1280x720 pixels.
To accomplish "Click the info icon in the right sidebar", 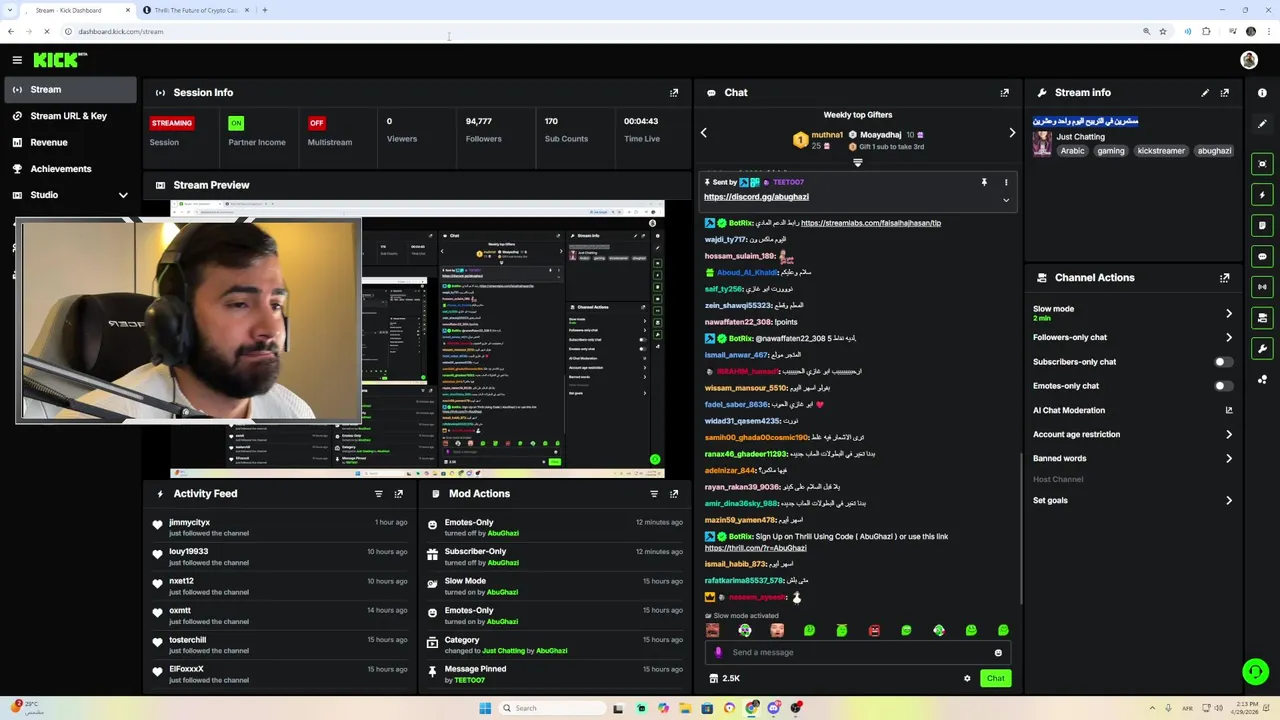I will click(x=1262, y=93).
